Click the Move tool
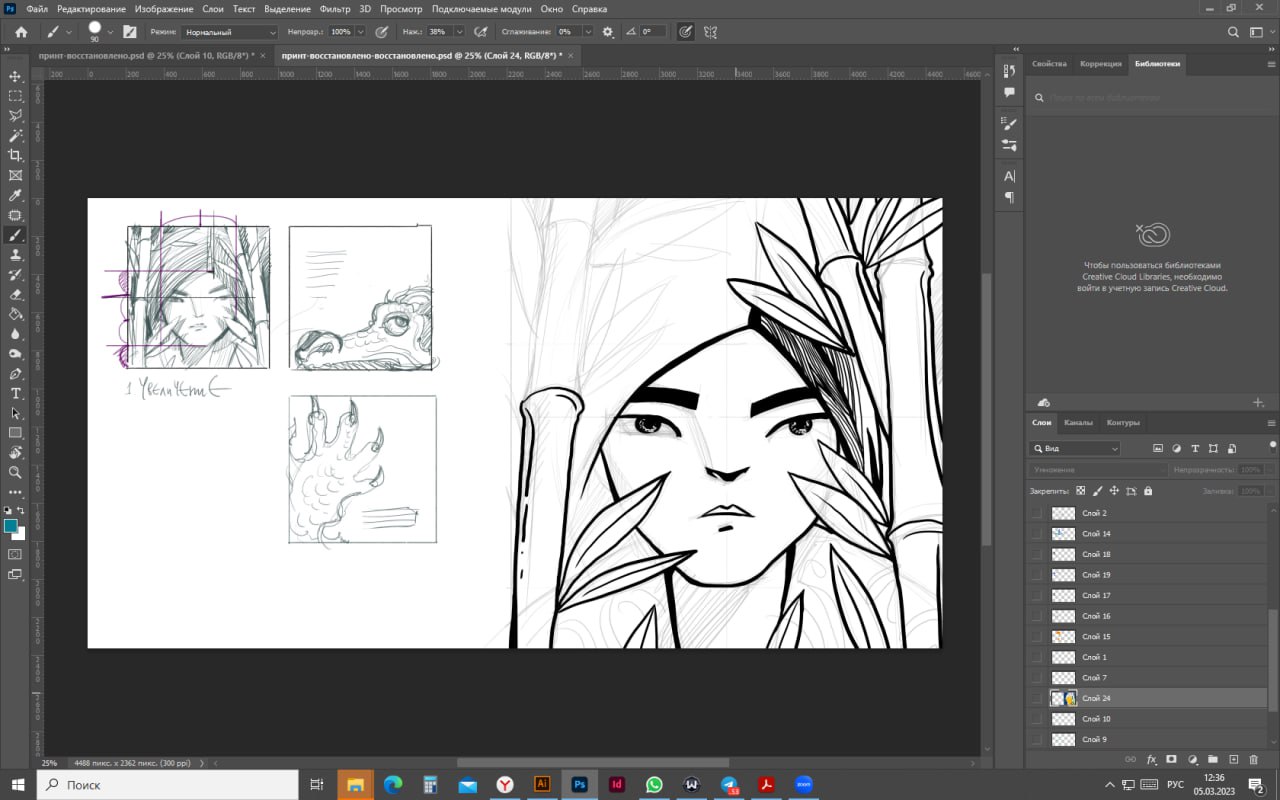The width and height of the screenshot is (1280, 800). click(x=15, y=76)
